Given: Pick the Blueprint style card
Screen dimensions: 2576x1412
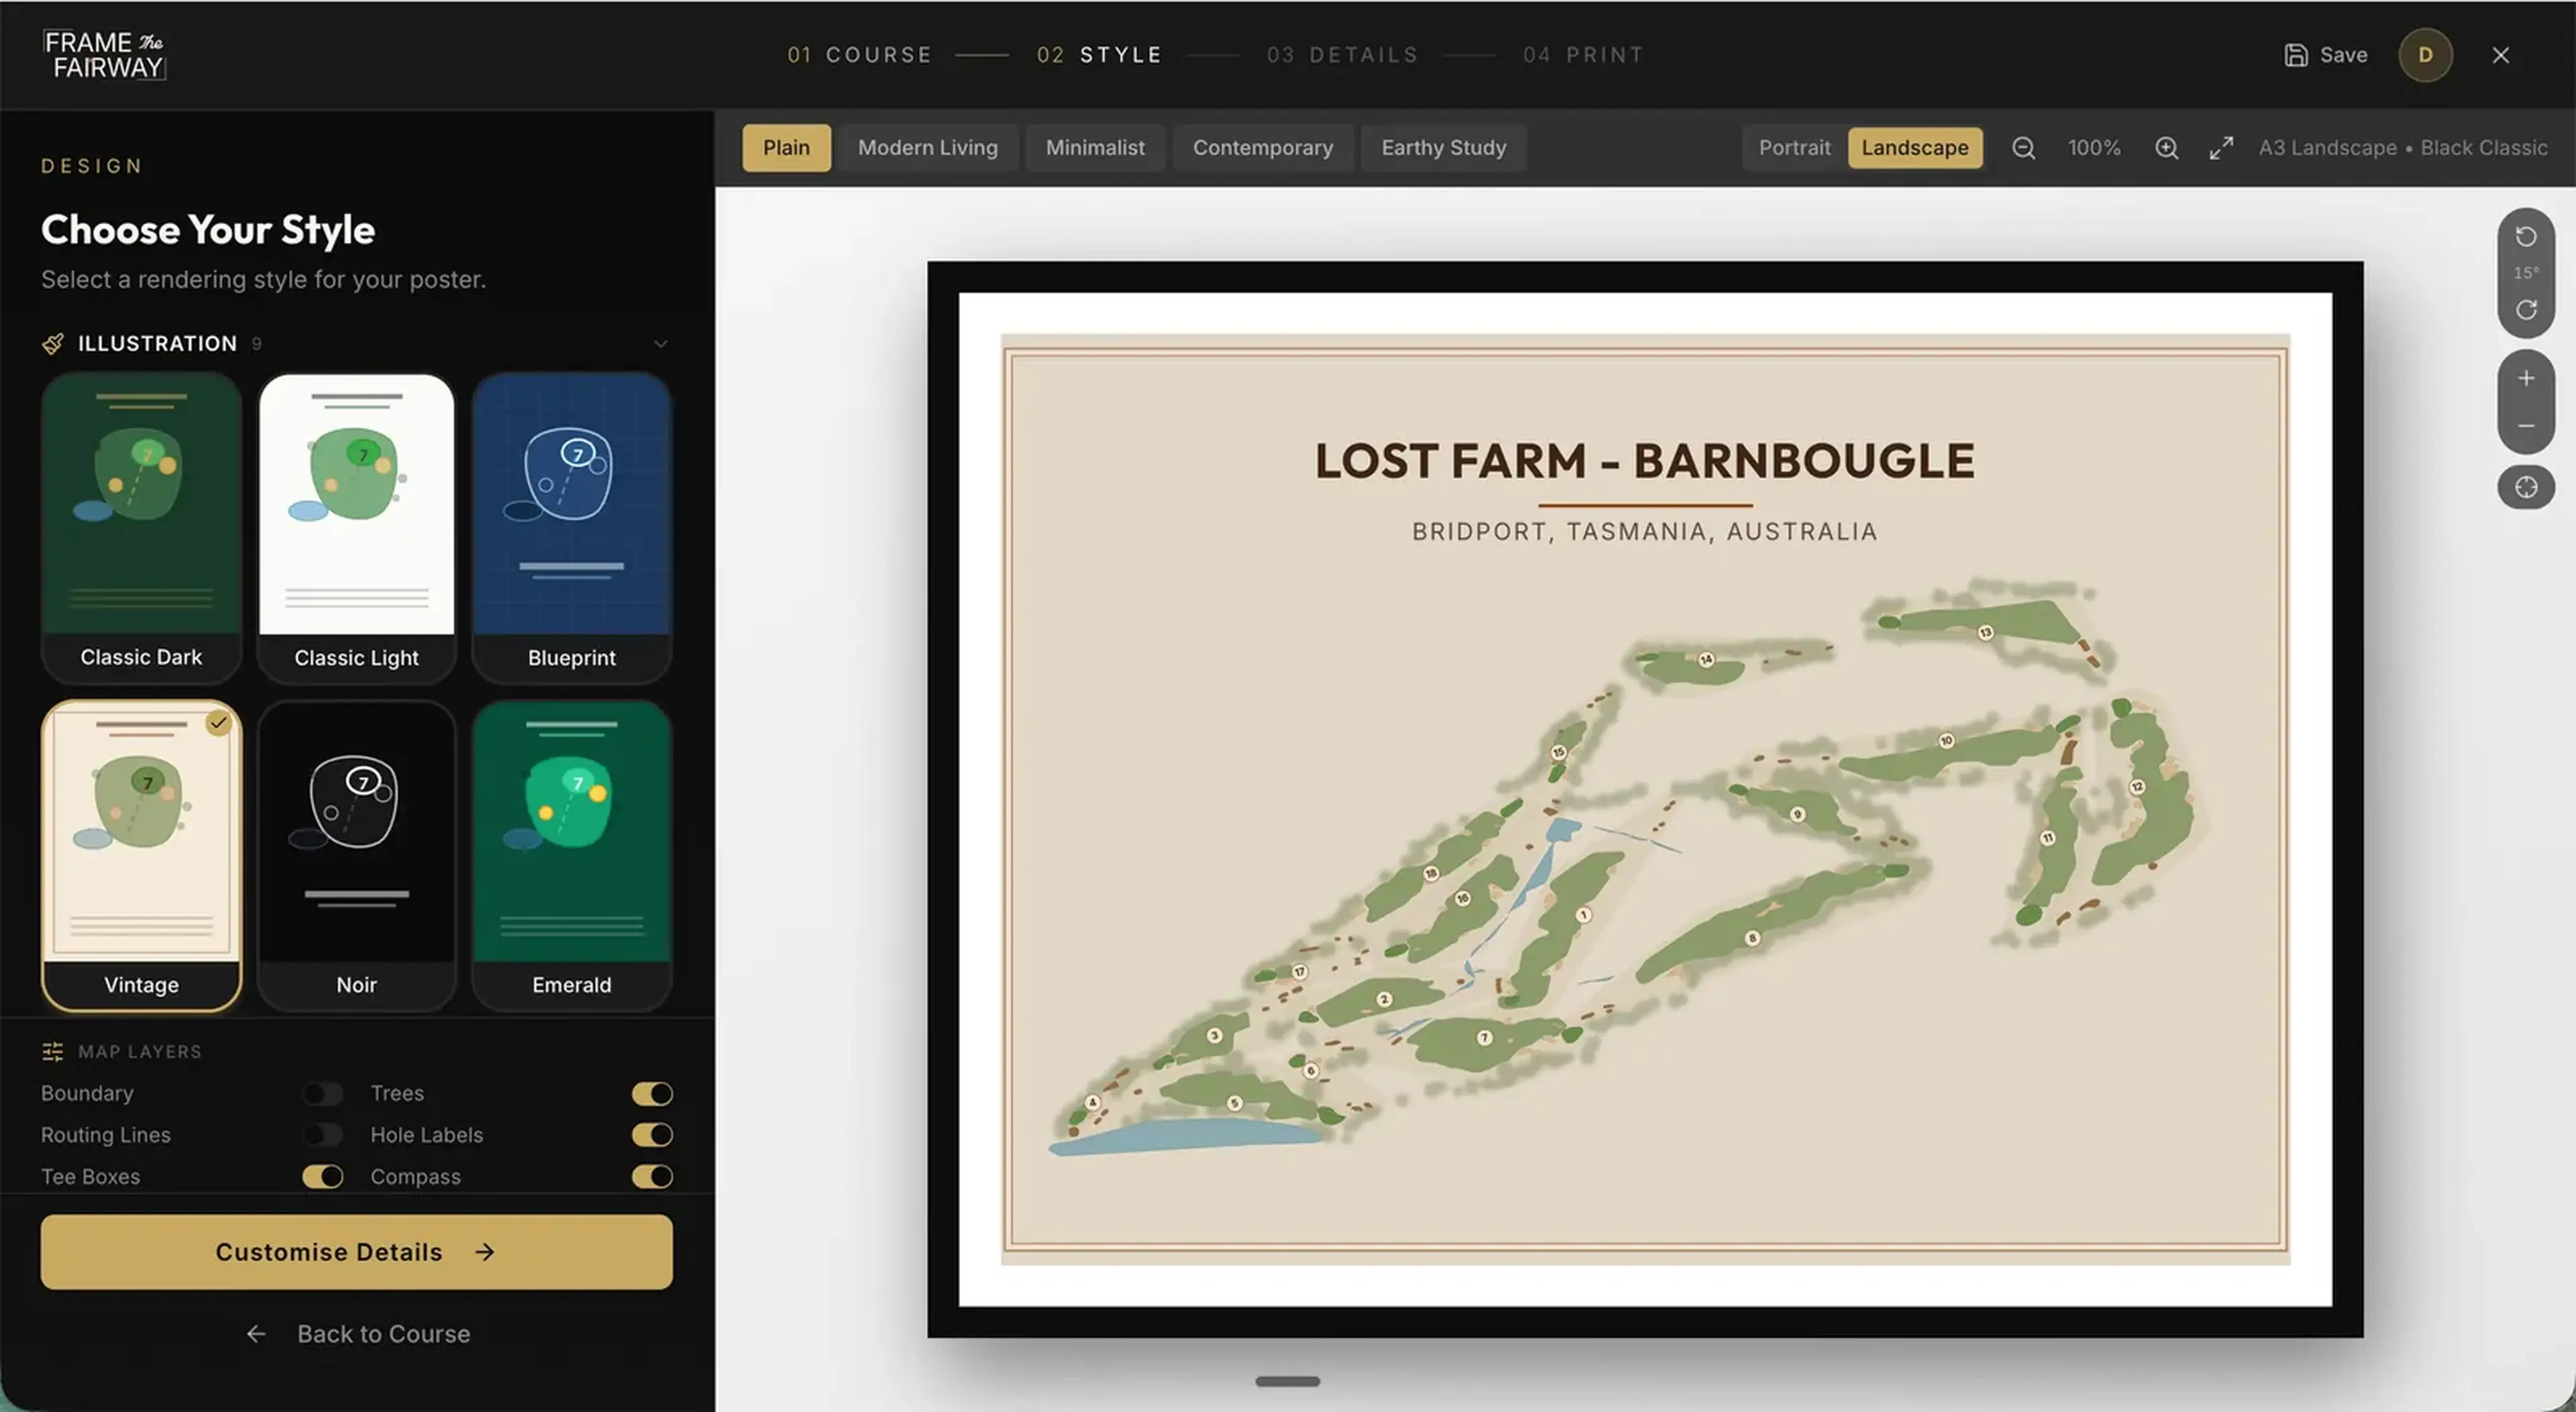Looking at the screenshot, I should [572, 528].
